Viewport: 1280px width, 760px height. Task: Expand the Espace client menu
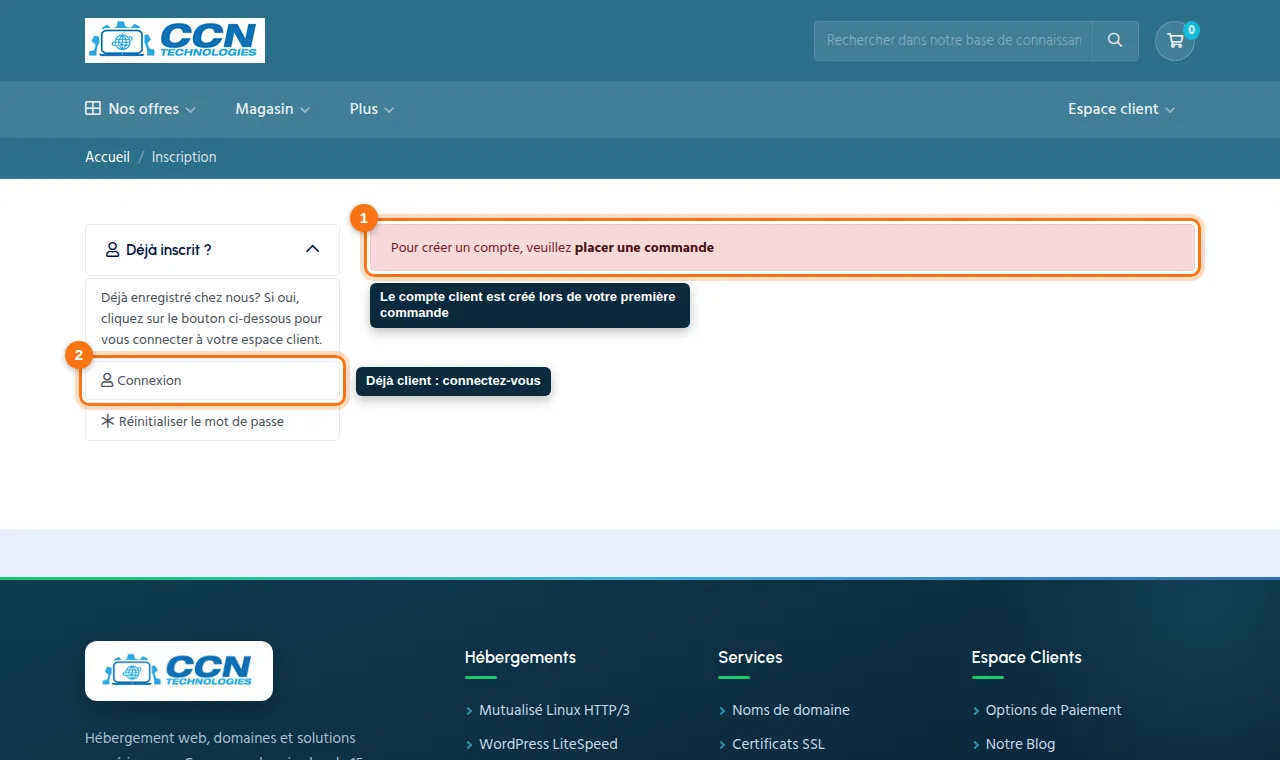pos(1121,109)
